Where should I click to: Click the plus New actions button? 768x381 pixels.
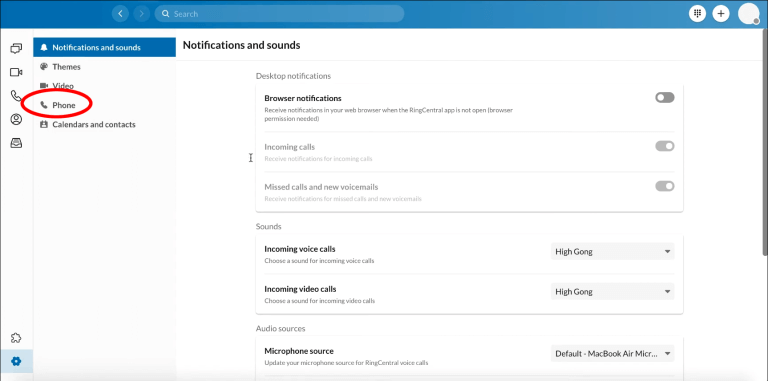click(720, 14)
